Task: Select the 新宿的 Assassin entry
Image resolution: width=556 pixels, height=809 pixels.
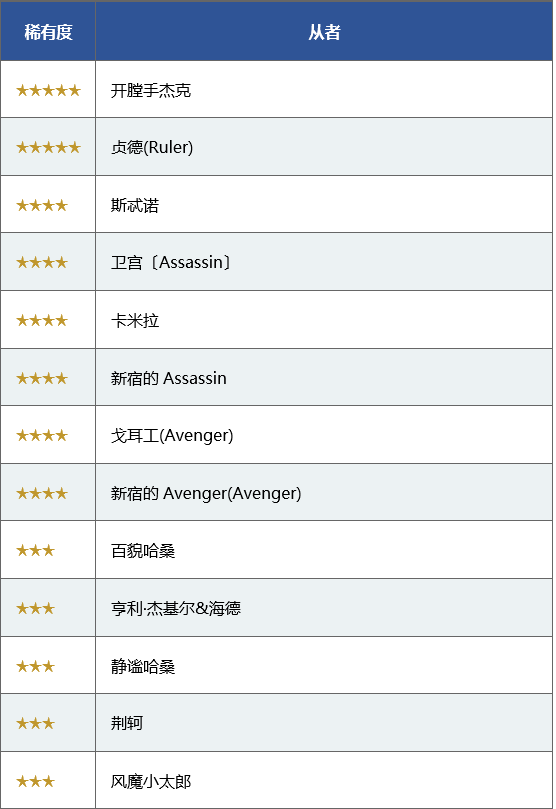Action: 168,379
